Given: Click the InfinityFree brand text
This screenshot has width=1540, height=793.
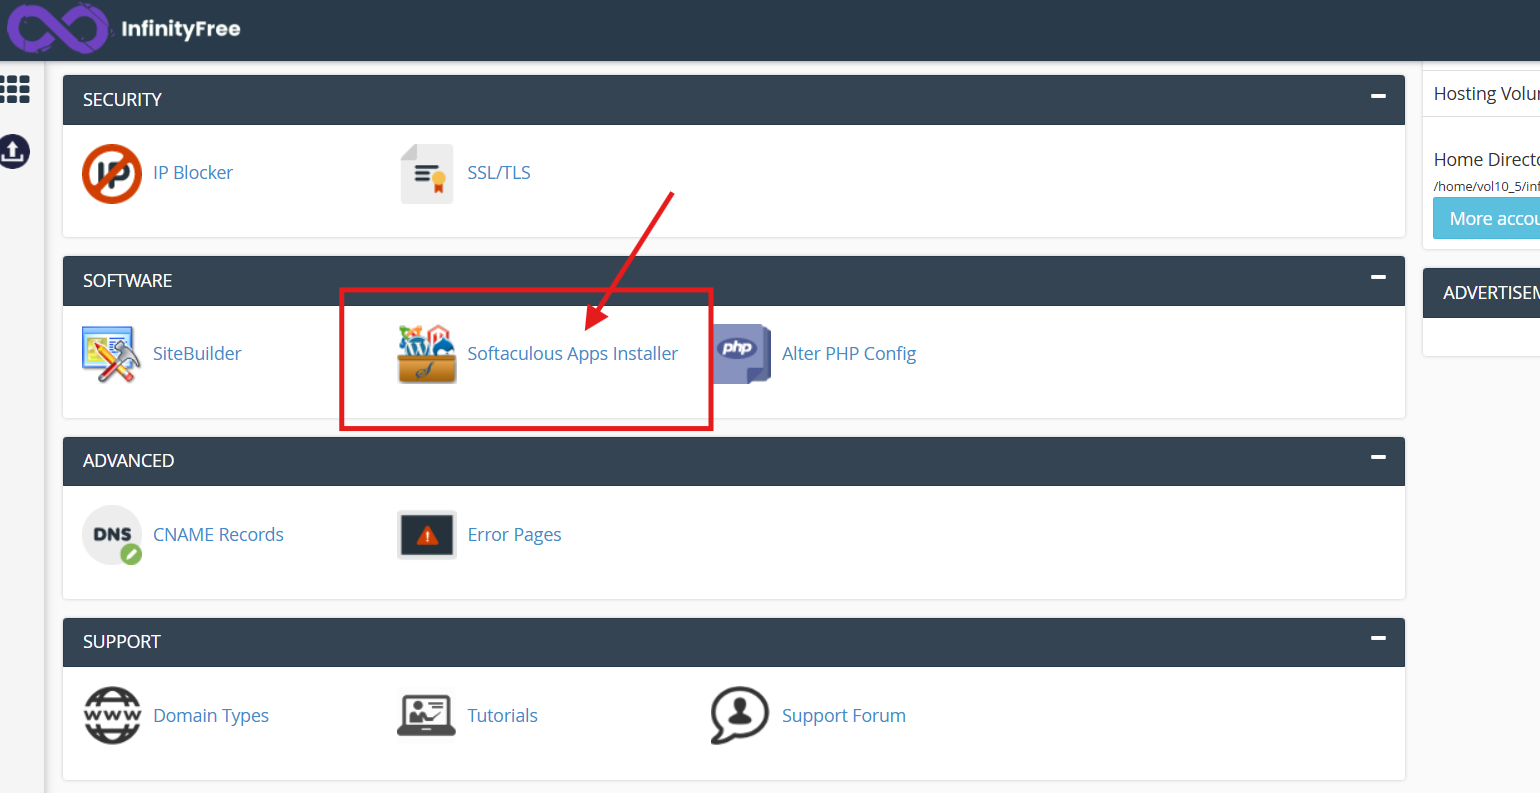Looking at the screenshot, I should pyautogui.click(x=181, y=29).
